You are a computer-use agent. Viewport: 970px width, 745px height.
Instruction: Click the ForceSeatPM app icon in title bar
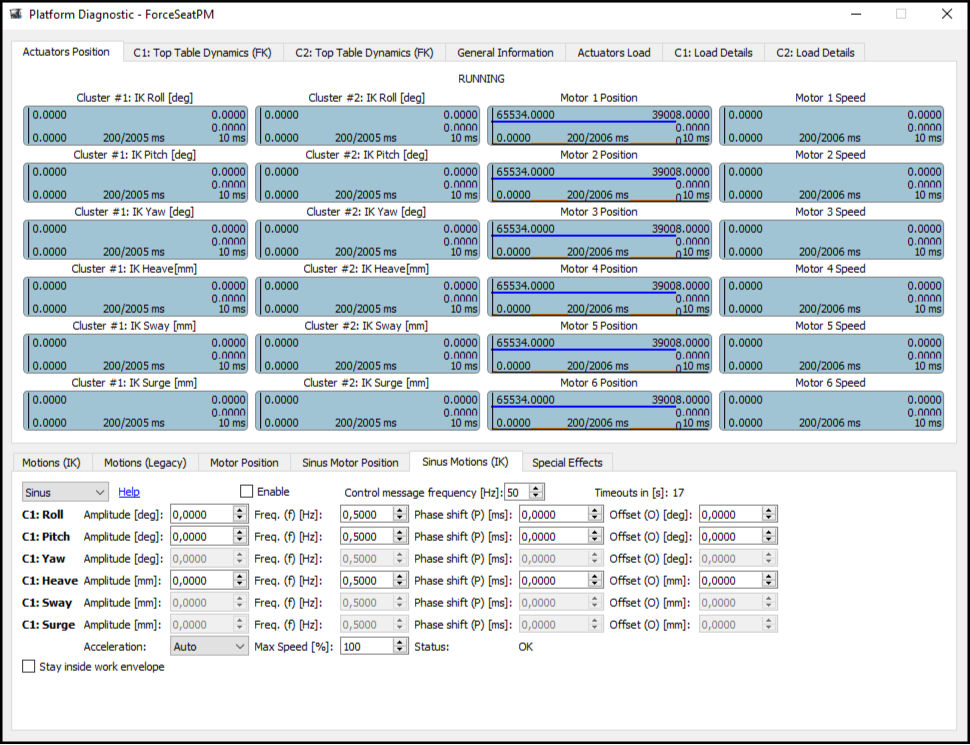tap(16, 14)
